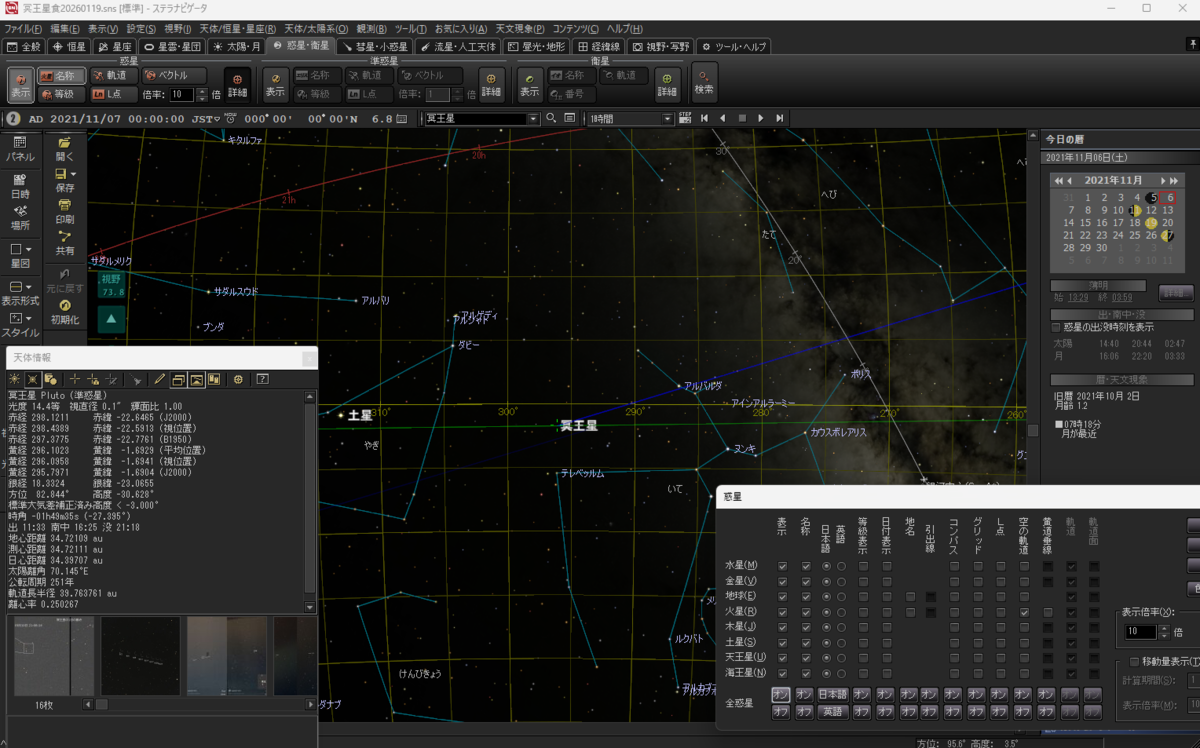Screen dimensions: 1200x748
Task: Click the image display icon in 天体情報
Action: pyautogui.click(x=197, y=379)
